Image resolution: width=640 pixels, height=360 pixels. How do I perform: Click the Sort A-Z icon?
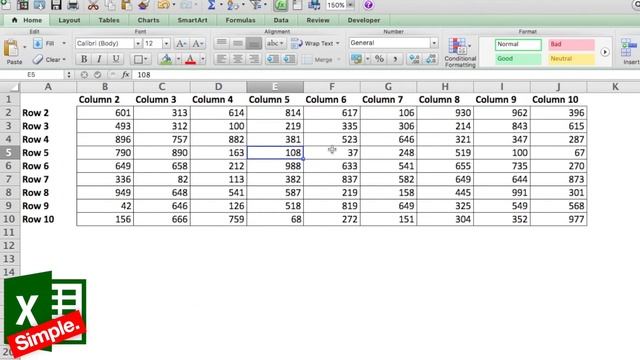[x=233, y=5]
